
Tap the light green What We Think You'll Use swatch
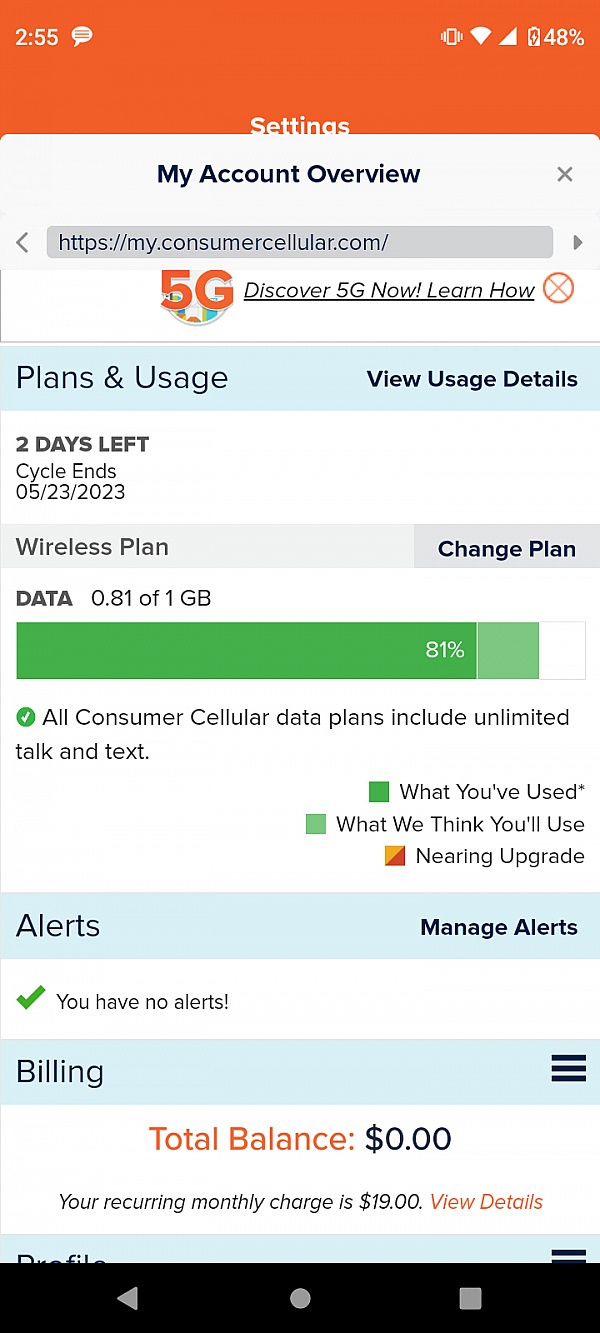click(x=316, y=824)
